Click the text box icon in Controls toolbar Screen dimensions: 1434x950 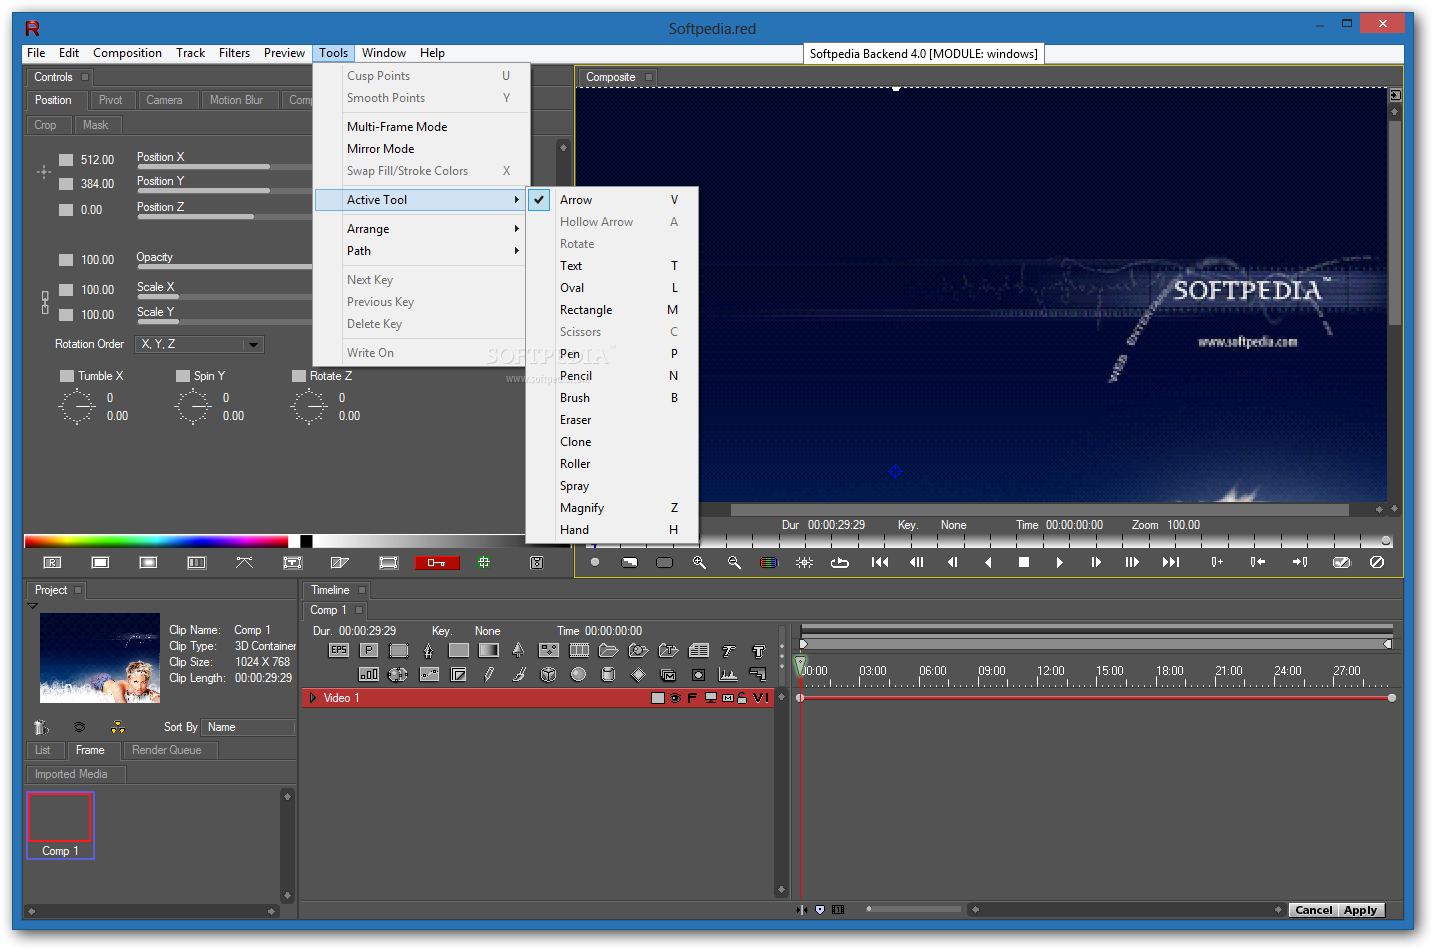click(x=292, y=563)
